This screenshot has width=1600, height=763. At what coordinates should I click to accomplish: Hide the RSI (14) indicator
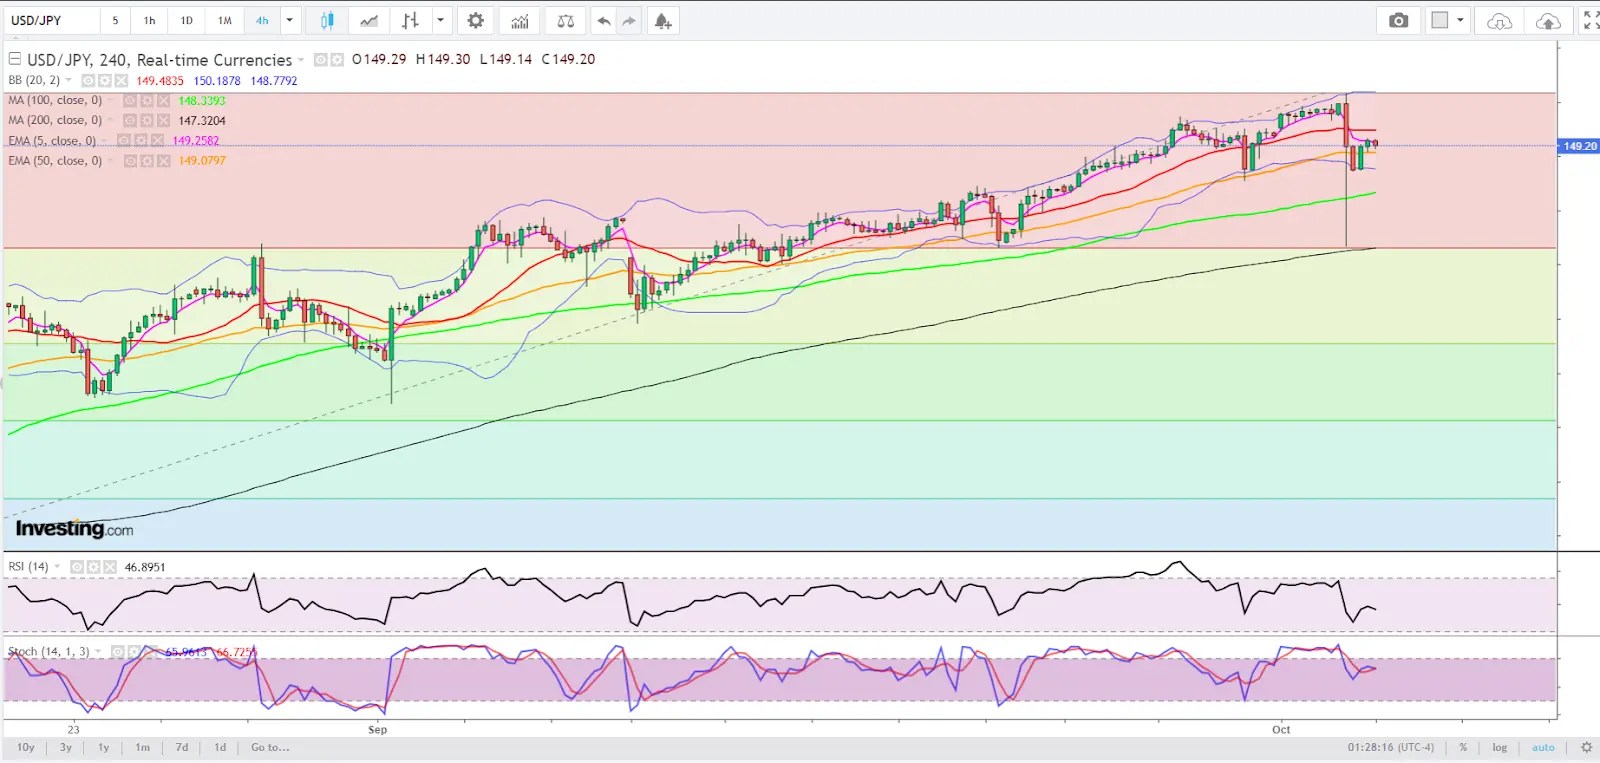(x=76, y=567)
